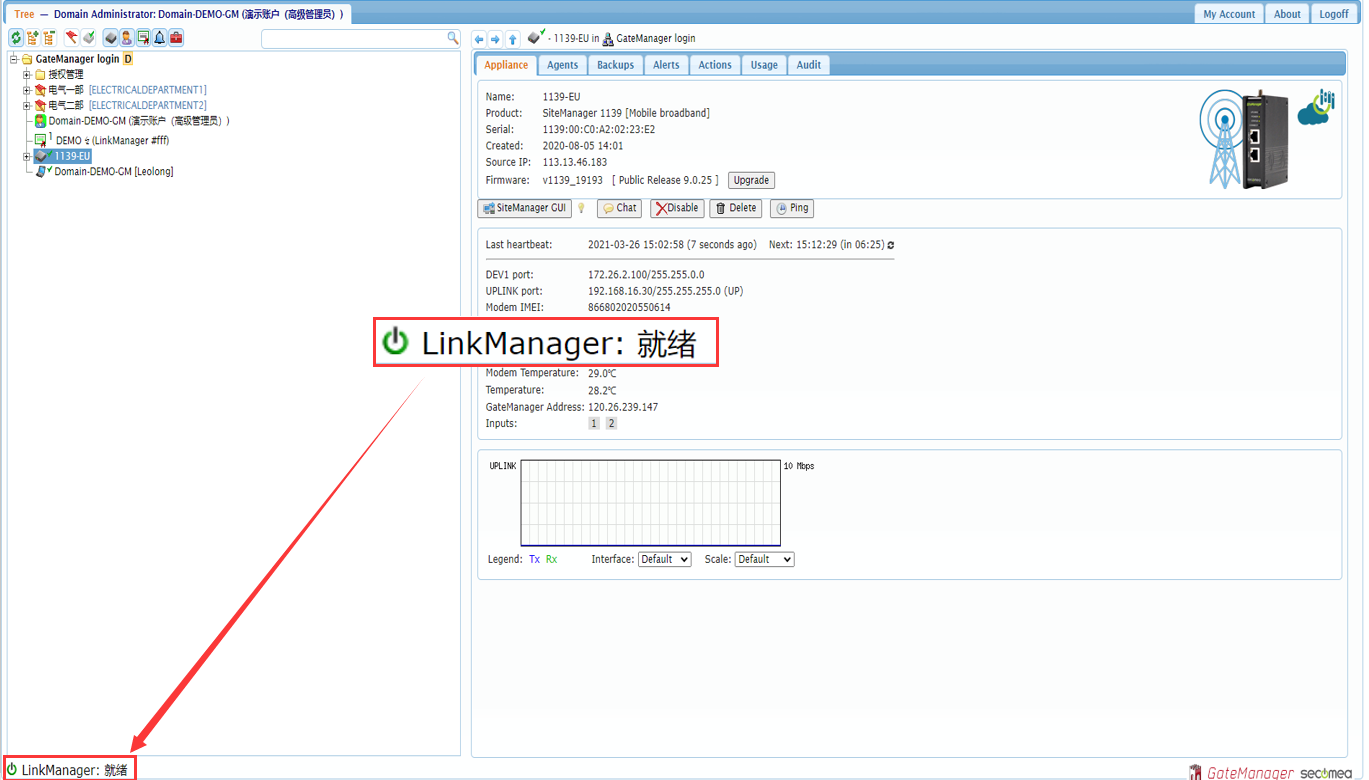Toggle the appliance filter icon in tree toolbar
Image resolution: width=1369 pixels, height=780 pixels.
pos(111,38)
